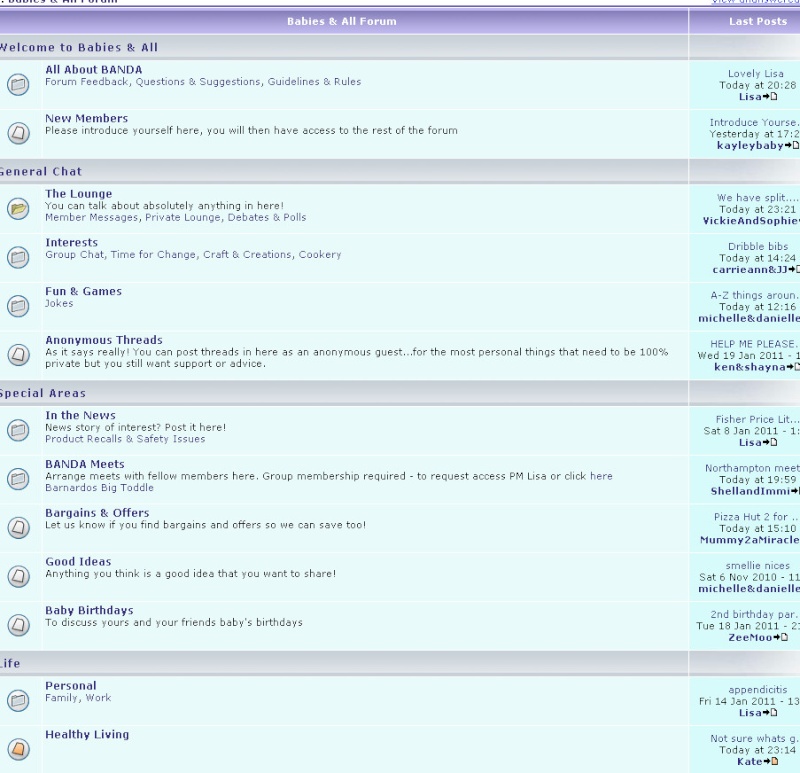800x773 pixels.
Task: Open the Member Messages subforum
Action: [91, 217]
